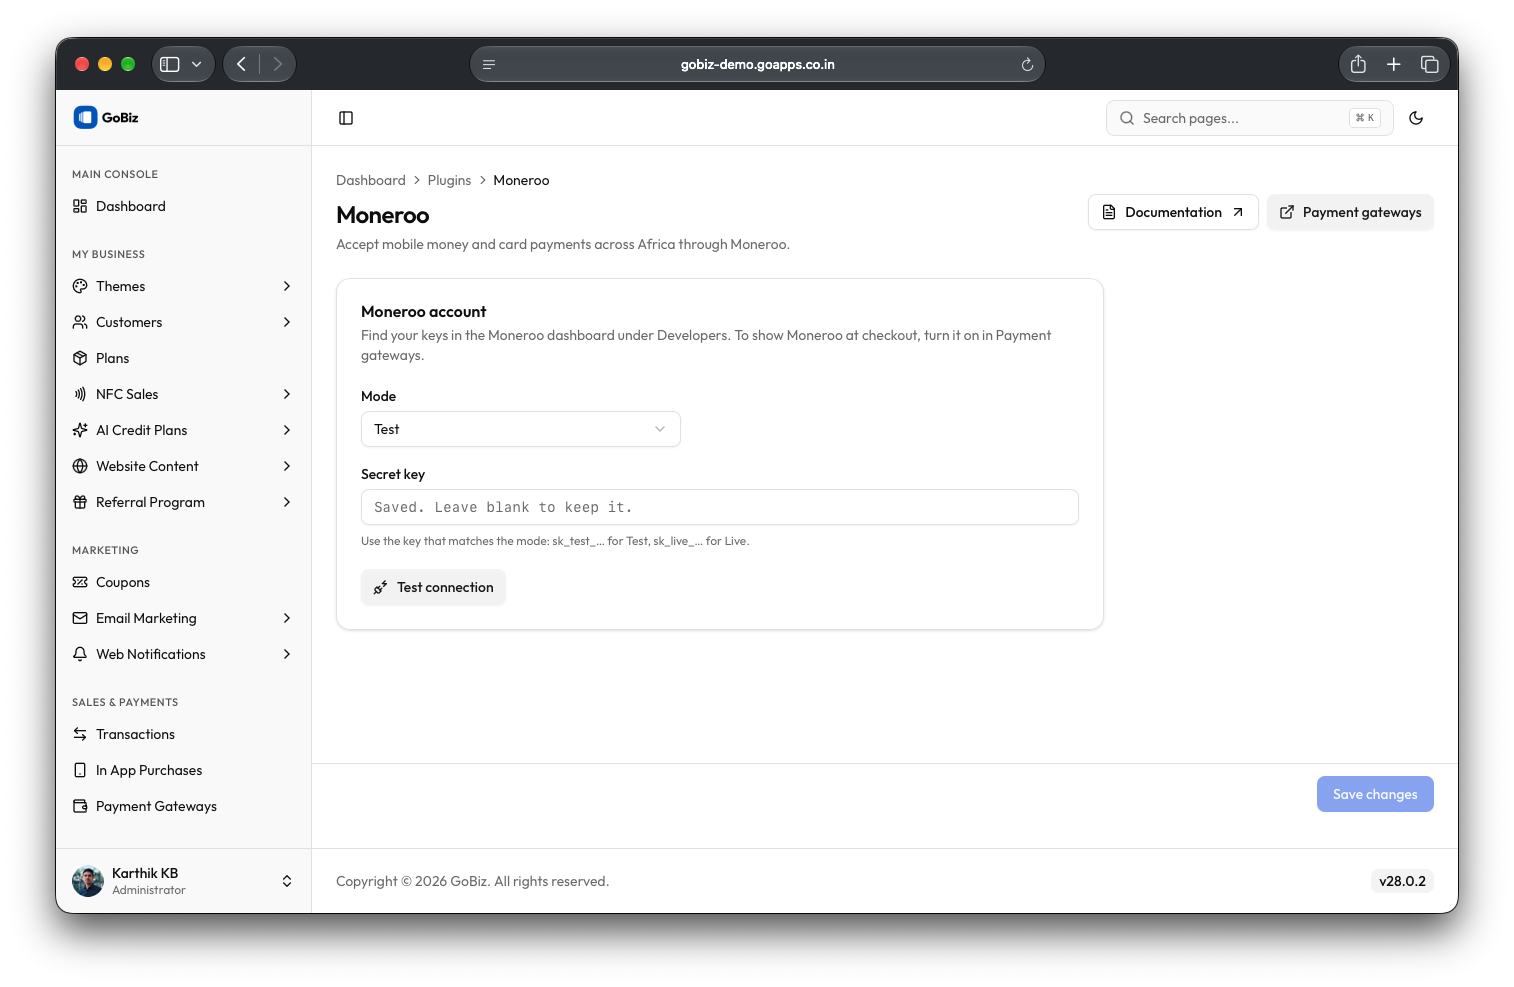This screenshot has height=987, width=1514.
Task: Click the Moneroo breadcrumb text
Action: 521,180
